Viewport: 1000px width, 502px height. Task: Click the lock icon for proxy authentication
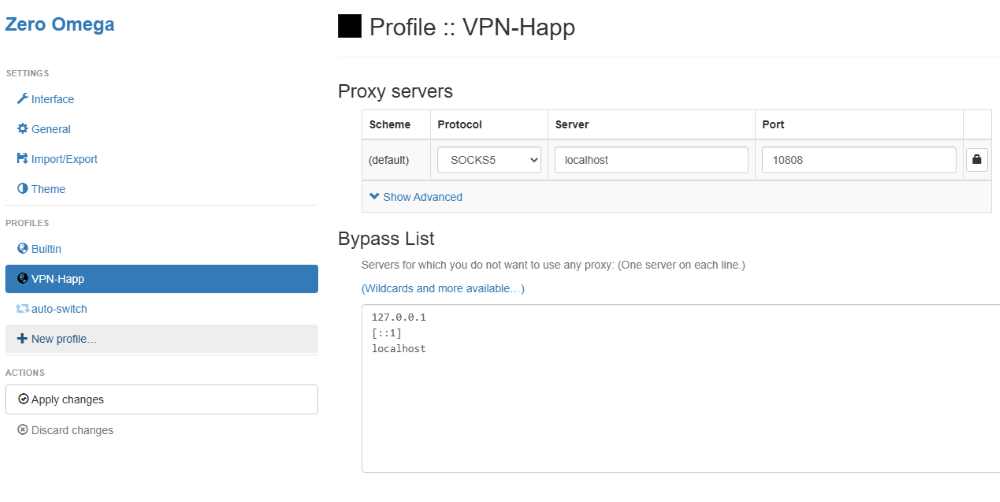pyautogui.click(x=977, y=160)
